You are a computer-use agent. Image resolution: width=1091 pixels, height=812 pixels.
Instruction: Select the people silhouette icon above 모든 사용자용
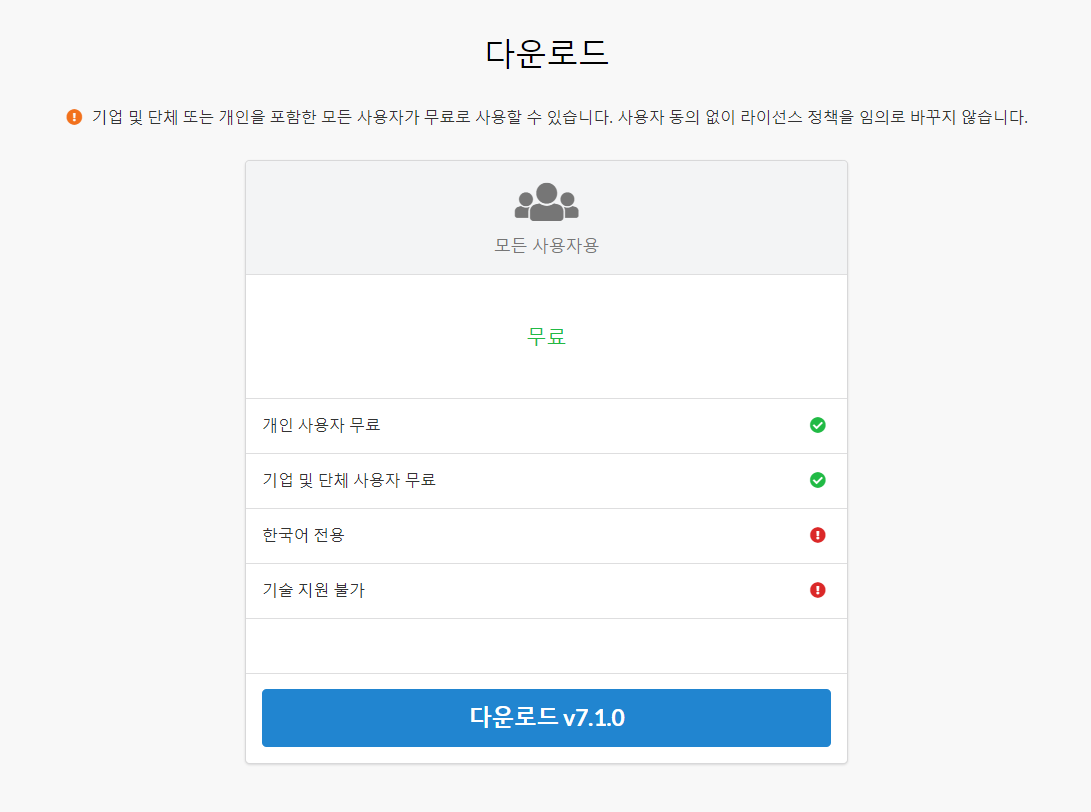point(546,200)
